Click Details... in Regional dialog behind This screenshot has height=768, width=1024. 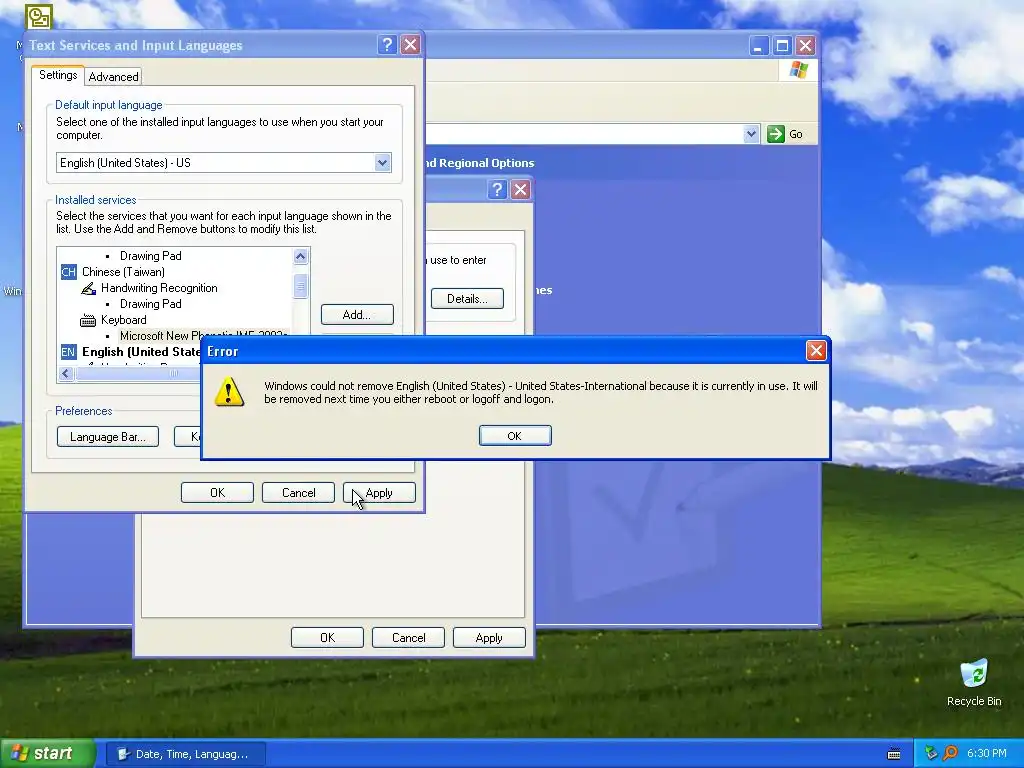(467, 298)
